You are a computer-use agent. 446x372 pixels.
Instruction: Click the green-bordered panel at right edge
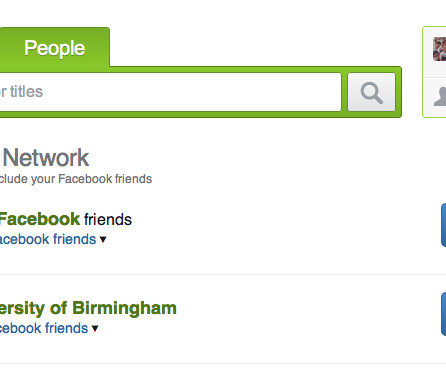pyautogui.click(x=434, y=72)
